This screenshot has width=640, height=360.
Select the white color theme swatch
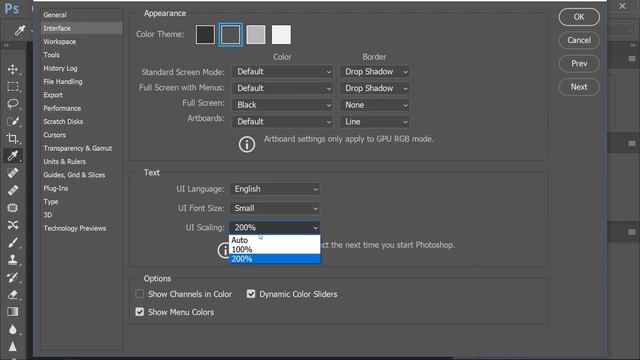click(x=281, y=35)
